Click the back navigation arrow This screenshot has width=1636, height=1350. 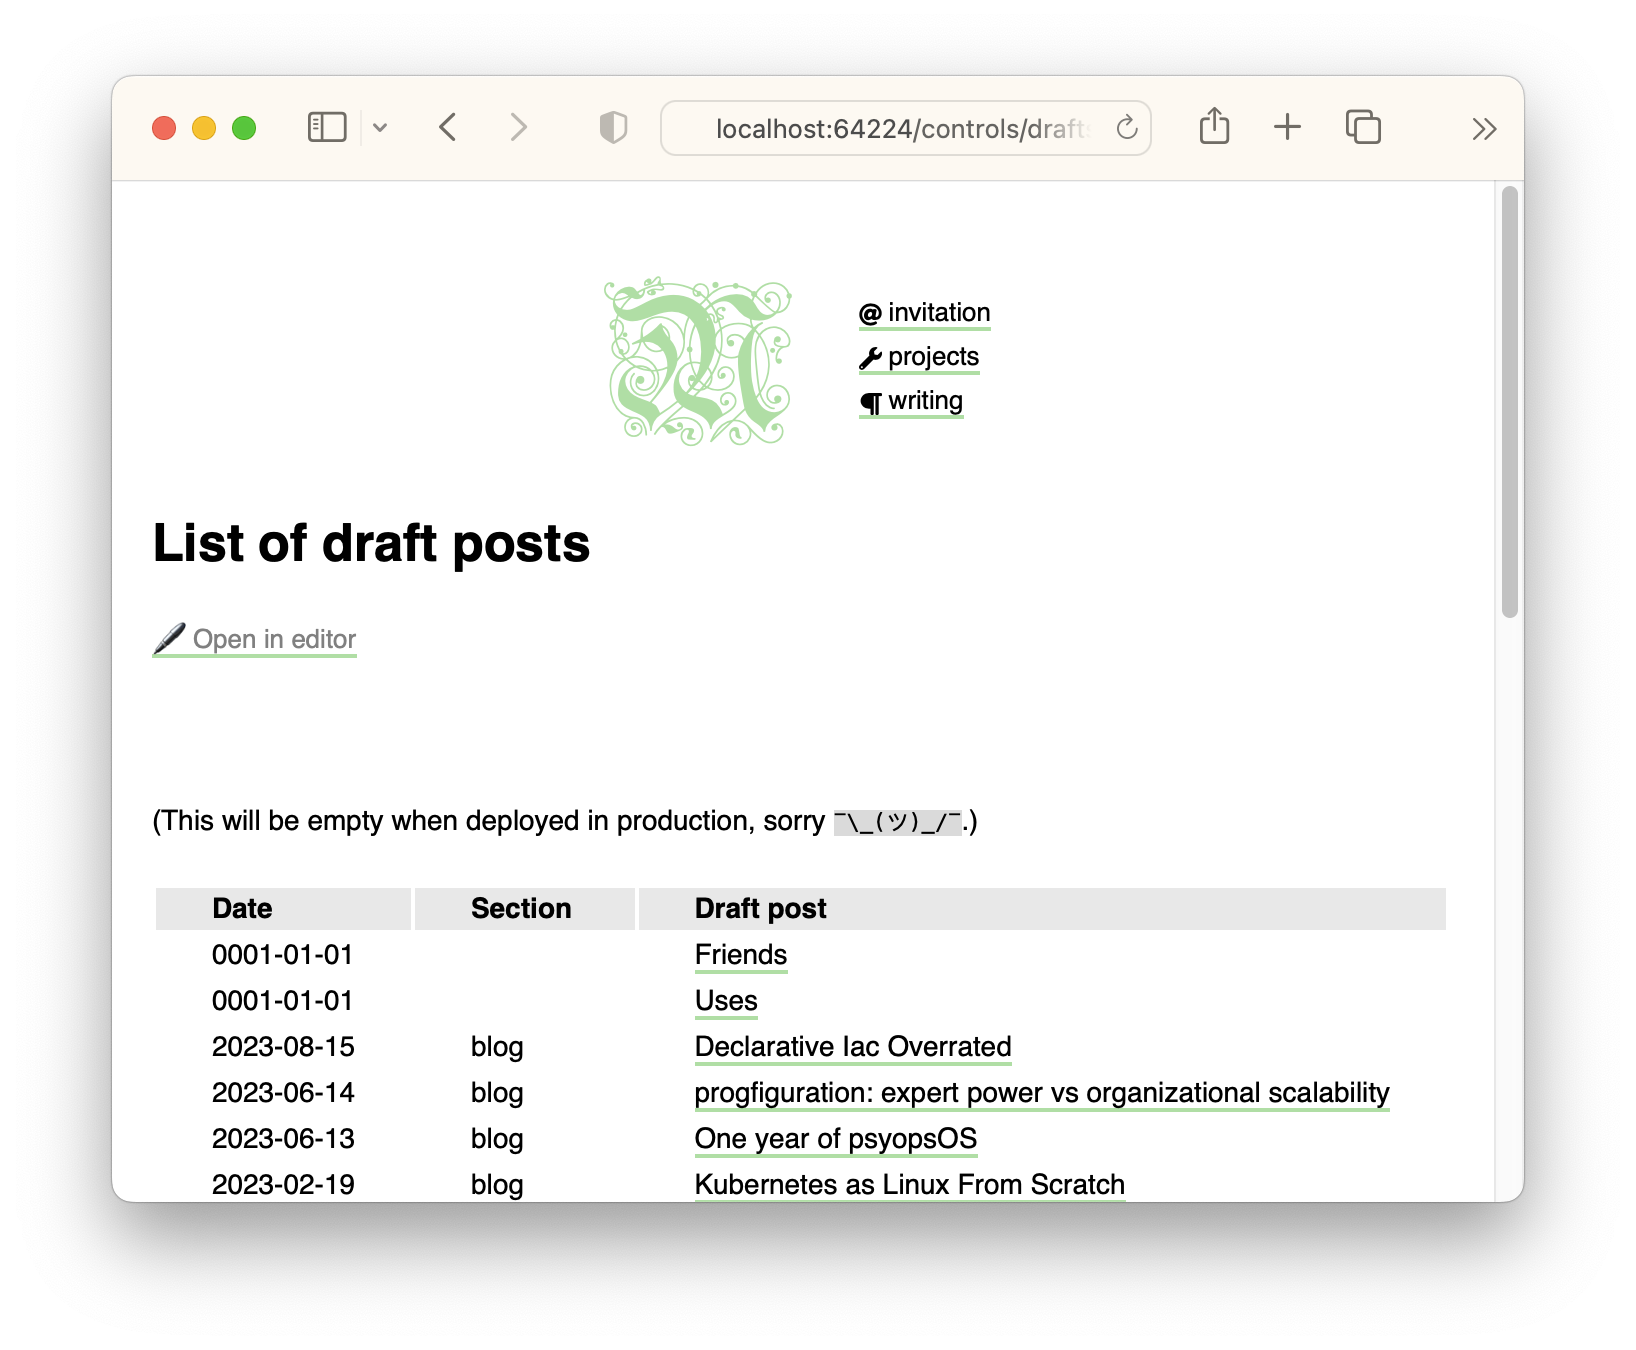[447, 127]
